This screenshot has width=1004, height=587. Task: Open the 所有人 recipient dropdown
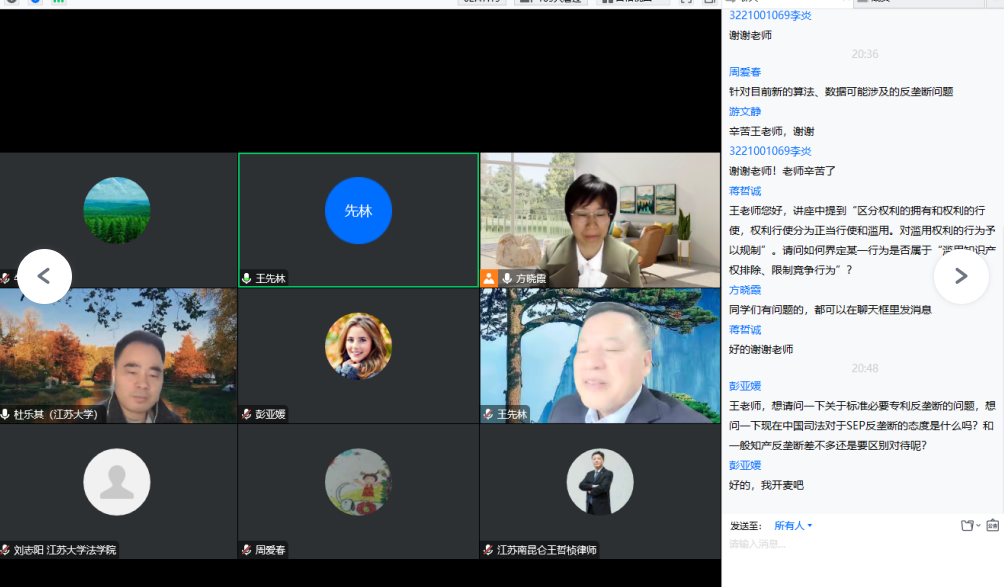click(x=793, y=526)
